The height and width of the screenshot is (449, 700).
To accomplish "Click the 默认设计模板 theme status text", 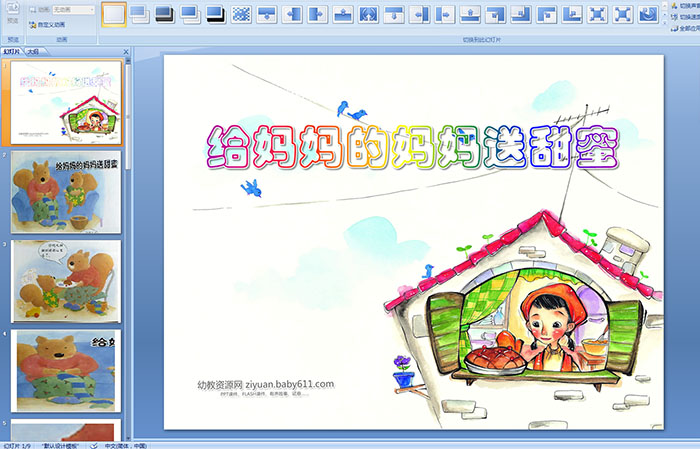I will [x=60, y=445].
